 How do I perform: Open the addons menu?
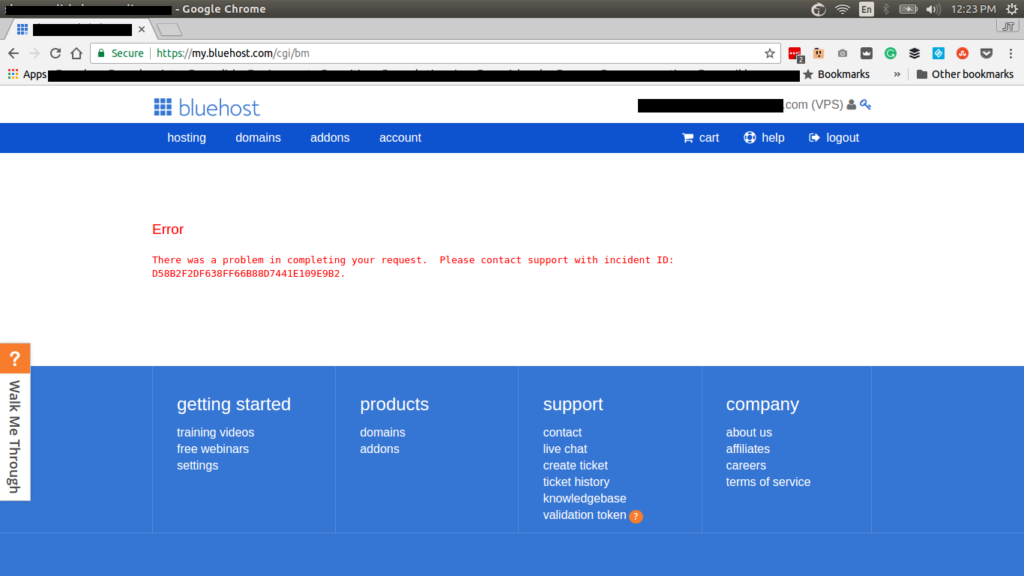pos(330,138)
